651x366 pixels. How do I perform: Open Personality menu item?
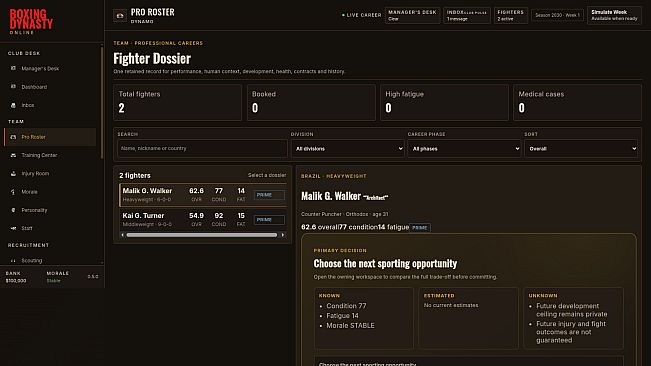[x=50, y=210]
